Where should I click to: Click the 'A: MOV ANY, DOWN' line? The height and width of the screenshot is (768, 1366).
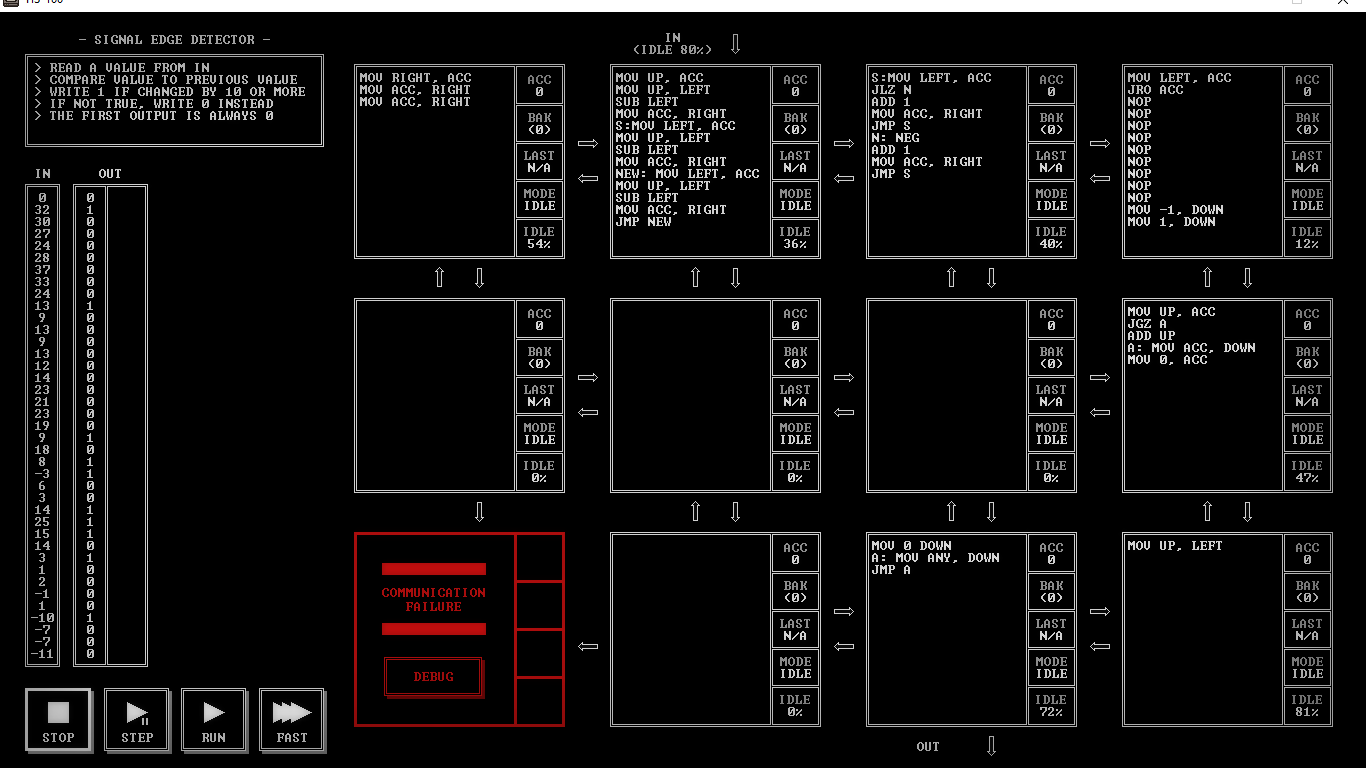pos(935,558)
